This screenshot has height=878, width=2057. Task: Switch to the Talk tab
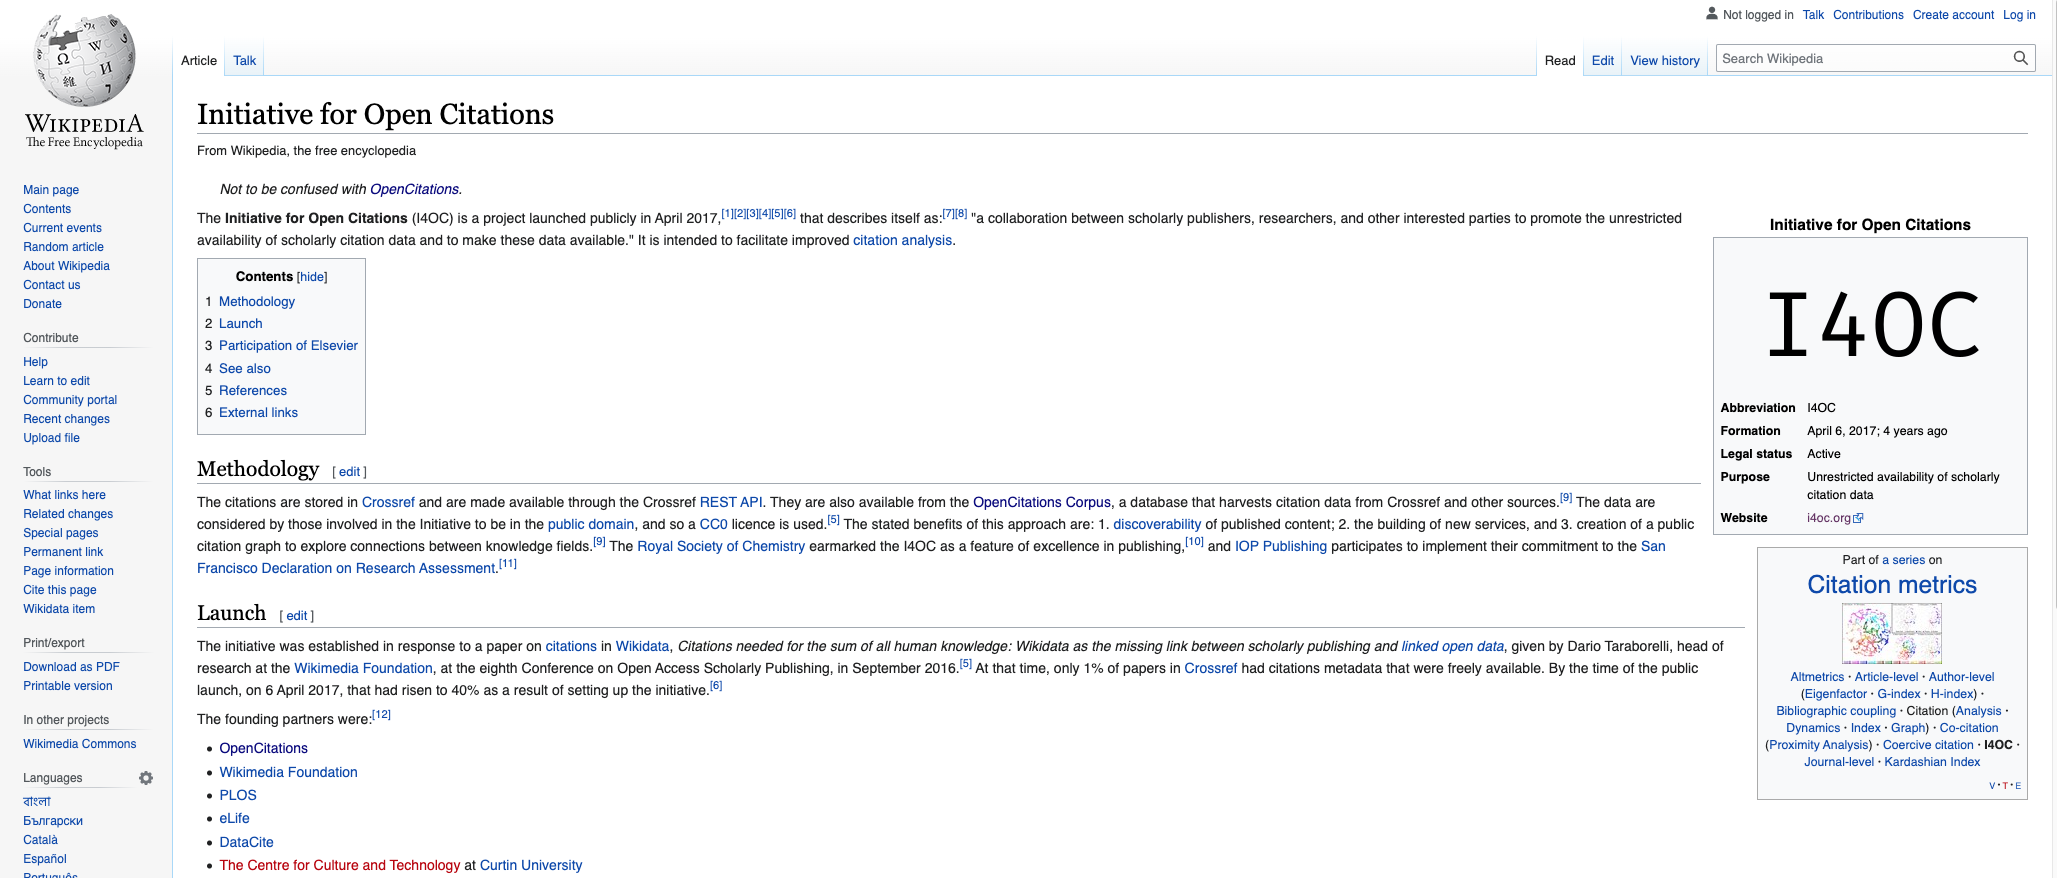coord(244,61)
